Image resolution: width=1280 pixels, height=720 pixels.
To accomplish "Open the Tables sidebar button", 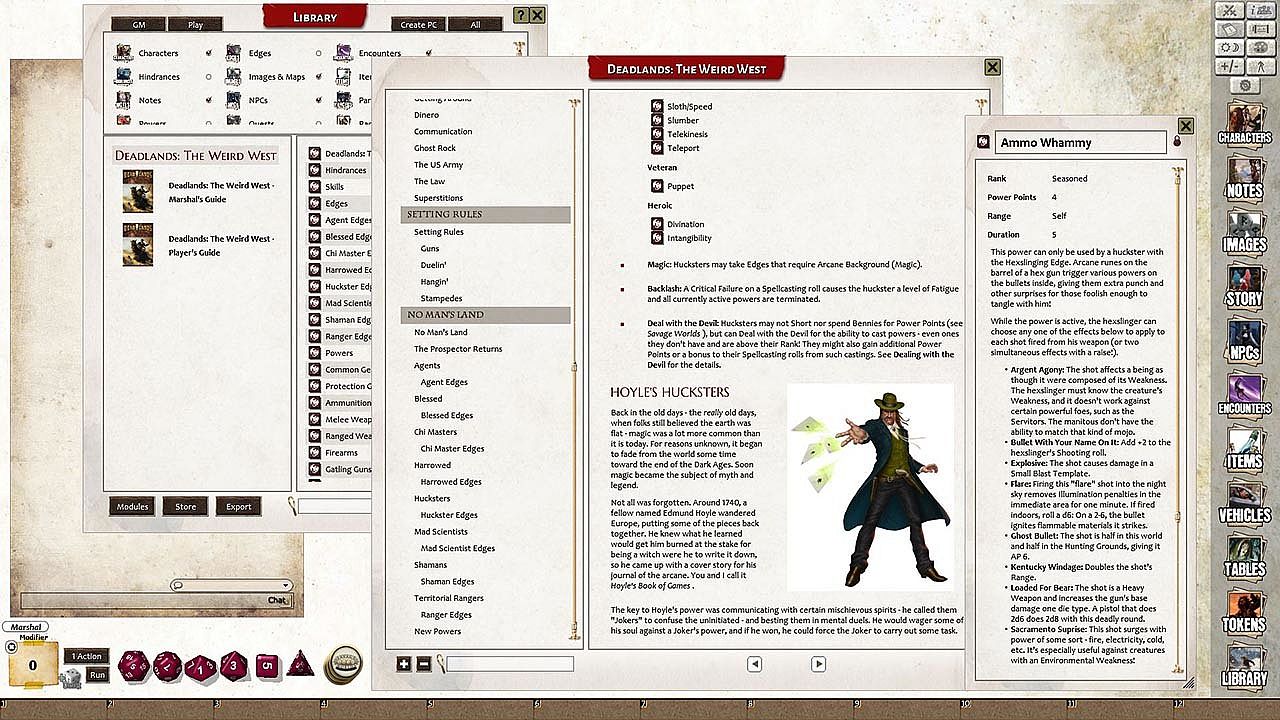I will click(x=1244, y=556).
